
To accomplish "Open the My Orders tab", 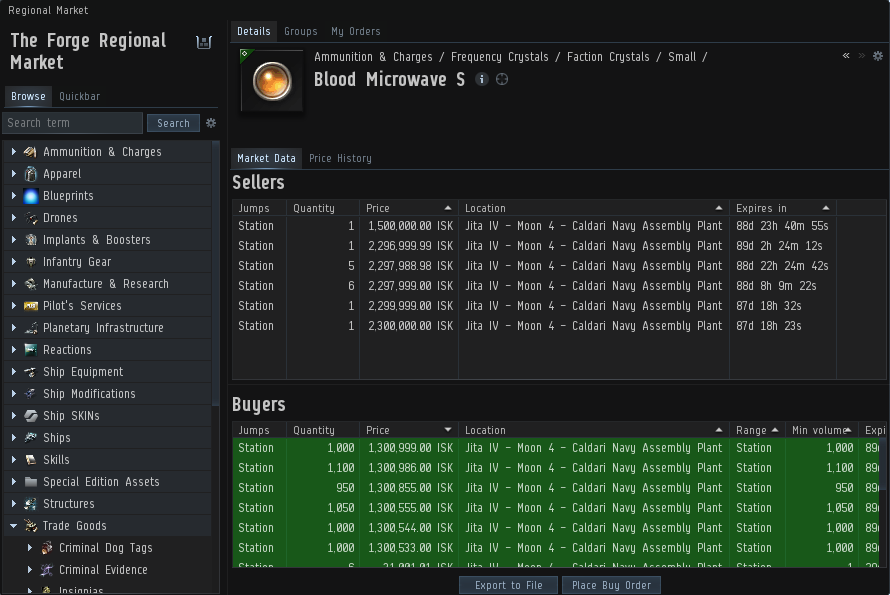I will (x=355, y=31).
